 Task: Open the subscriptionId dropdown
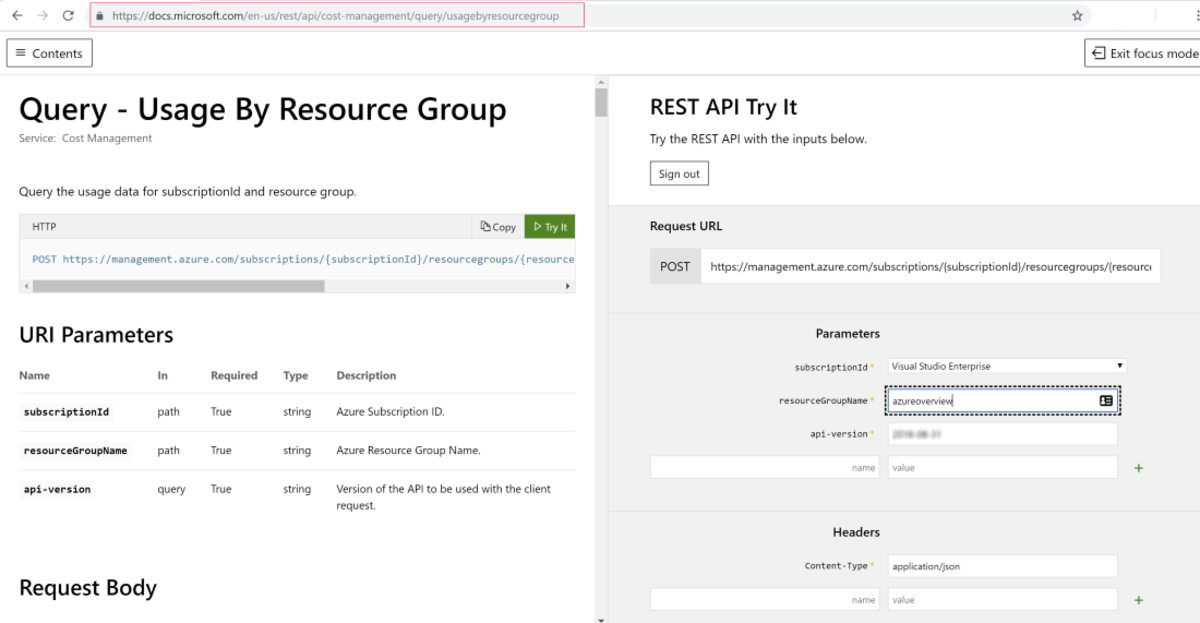[x=1118, y=366]
